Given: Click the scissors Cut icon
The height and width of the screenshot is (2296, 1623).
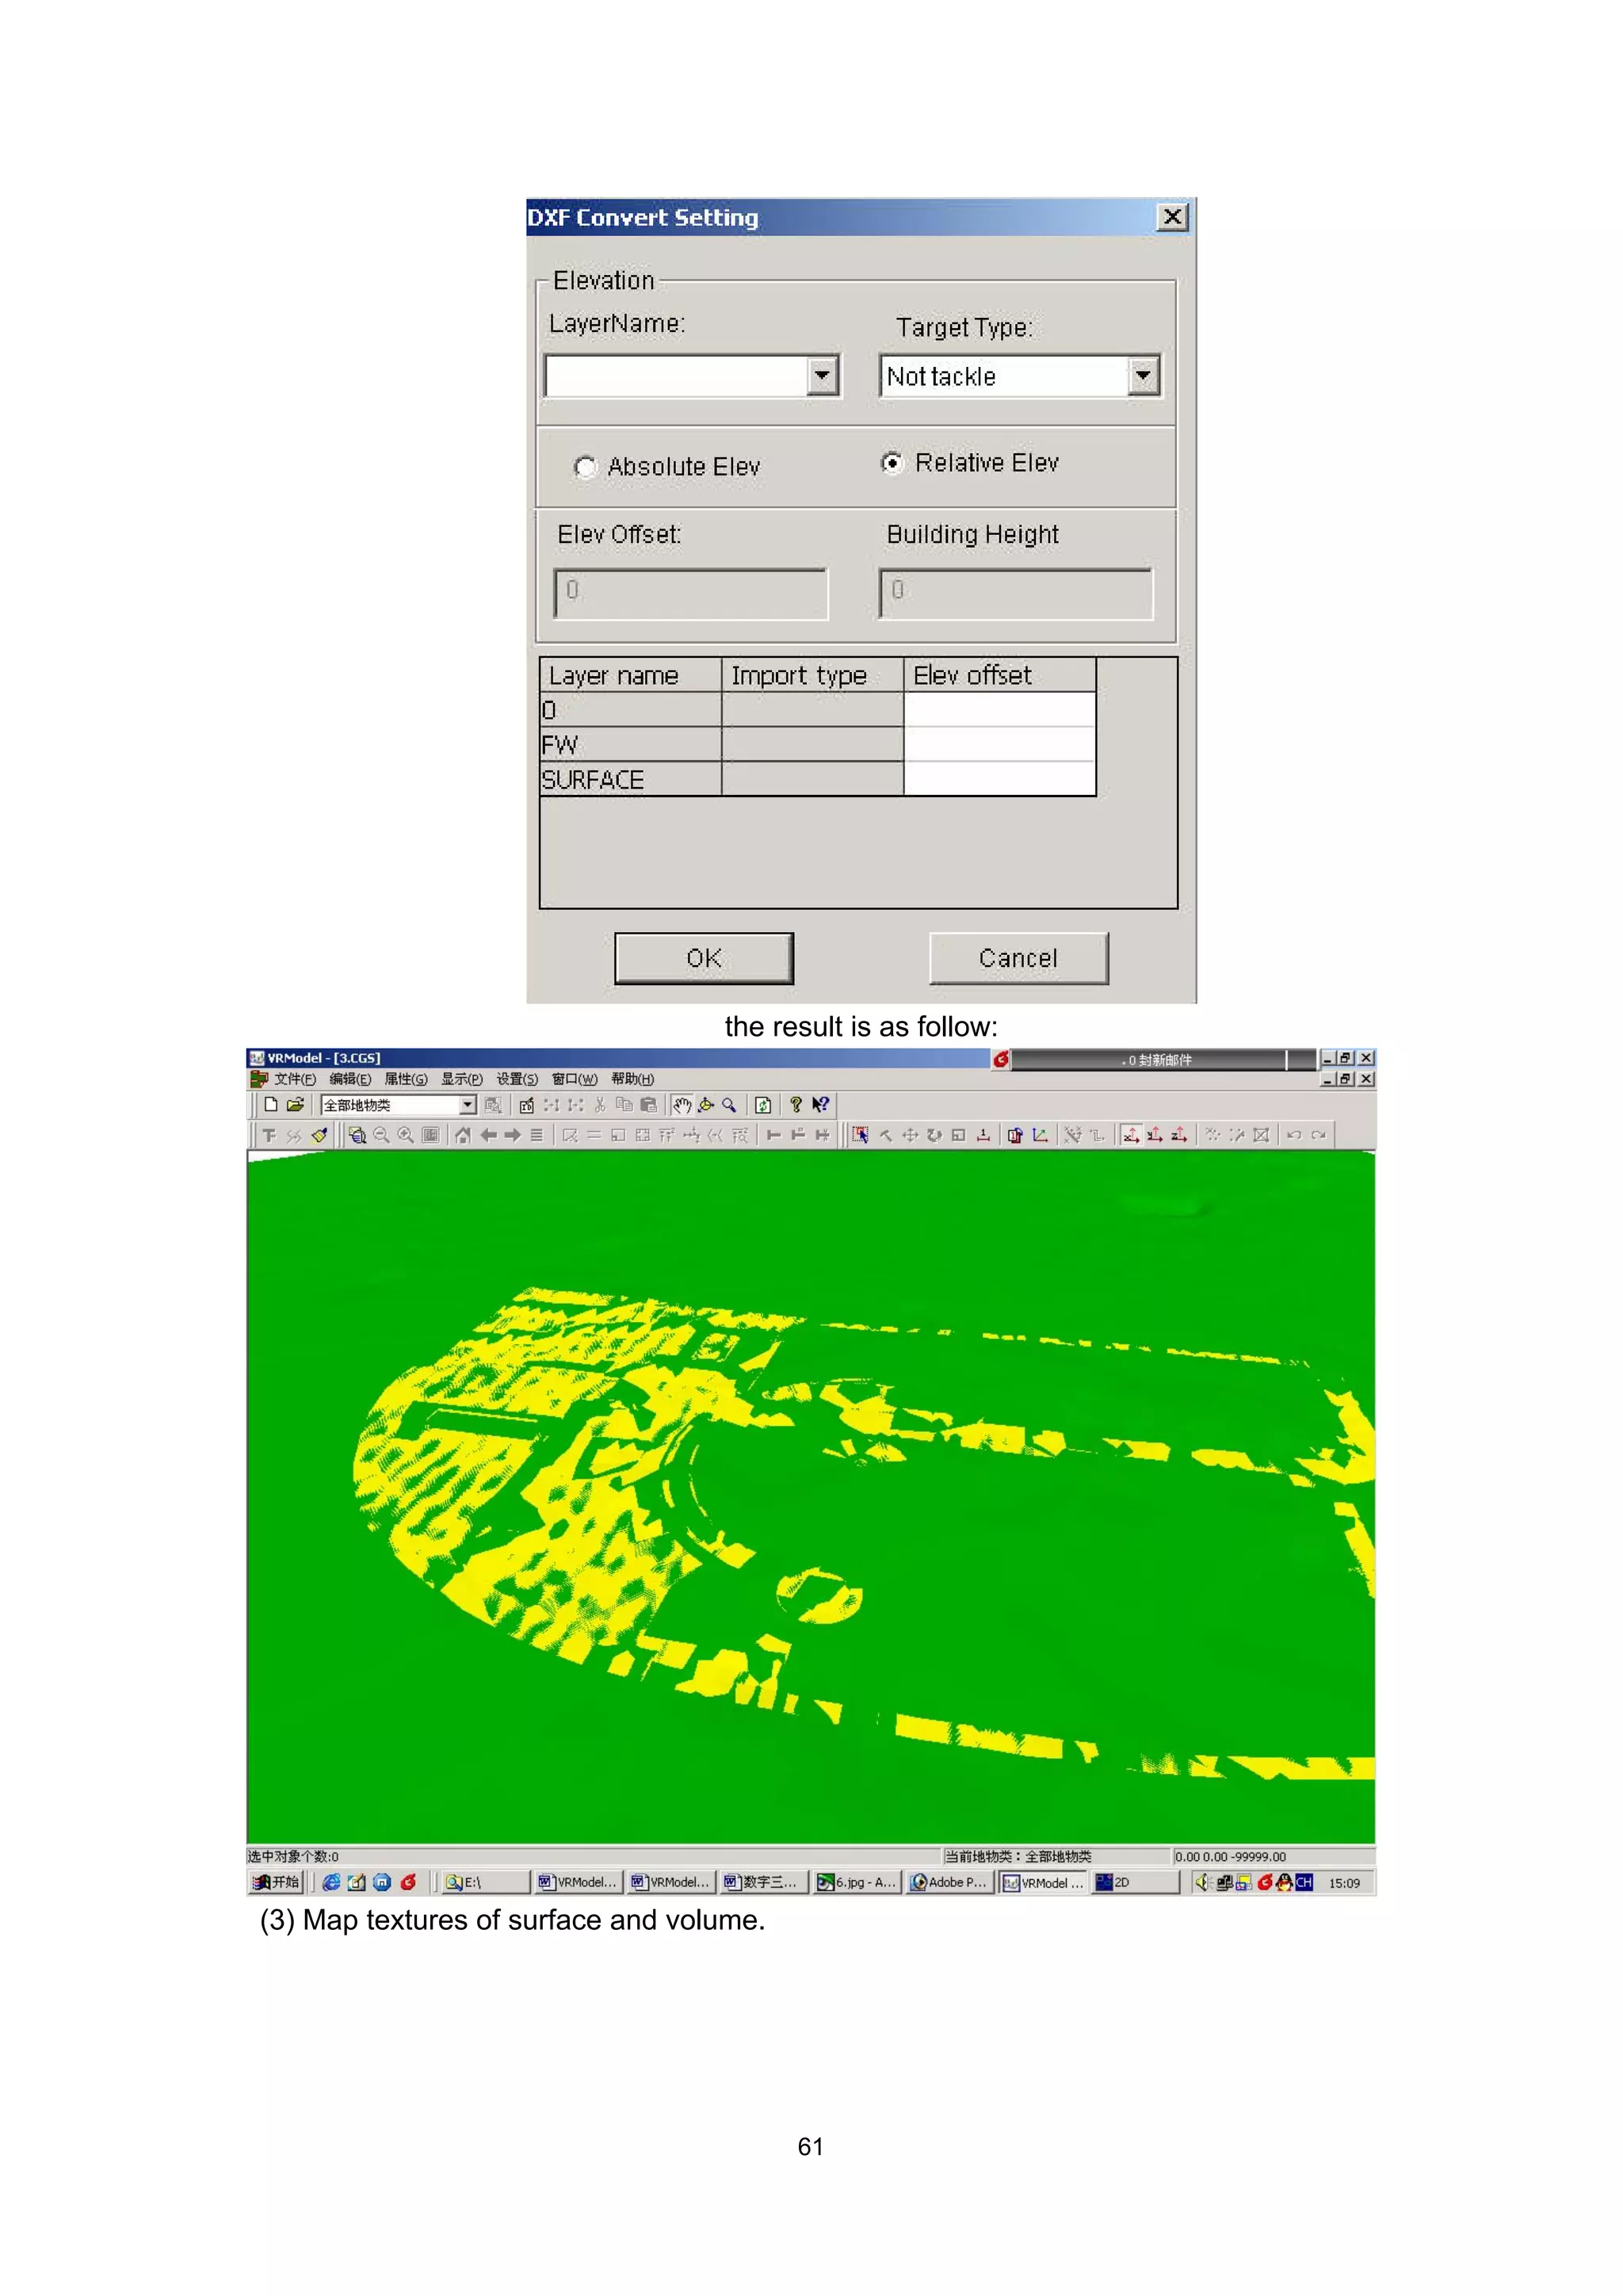Looking at the screenshot, I should click(x=600, y=1105).
